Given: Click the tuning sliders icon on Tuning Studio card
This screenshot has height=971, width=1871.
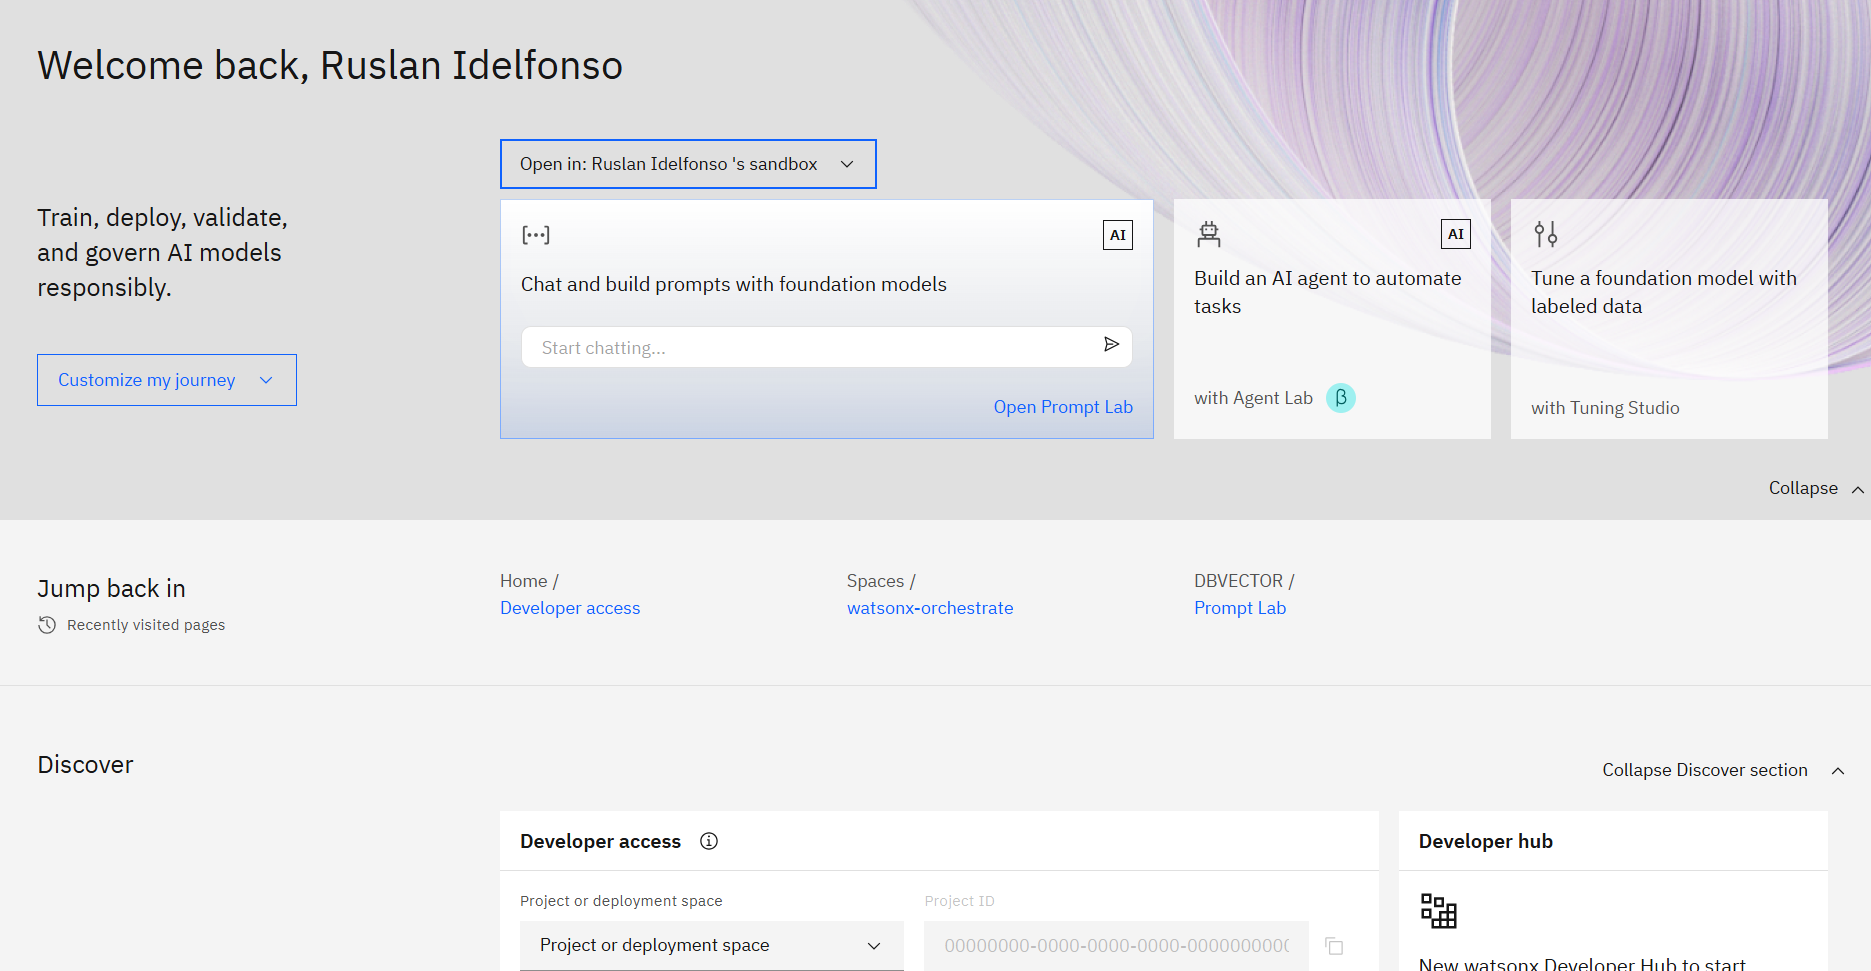Looking at the screenshot, I should point(1546,234).
